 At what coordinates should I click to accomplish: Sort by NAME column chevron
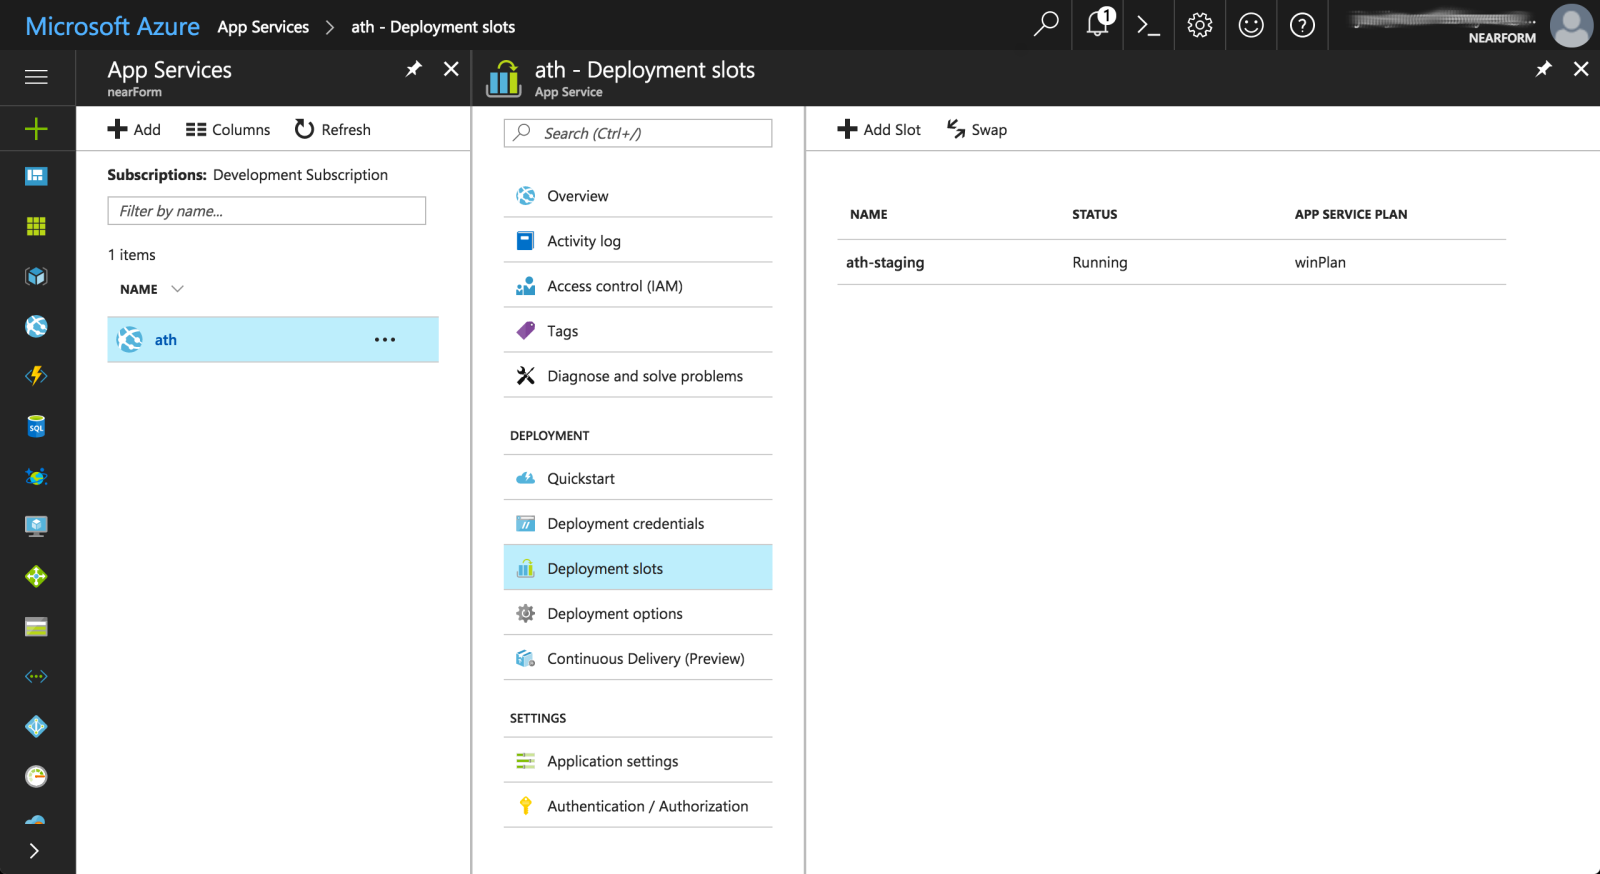tap(178, 289)
